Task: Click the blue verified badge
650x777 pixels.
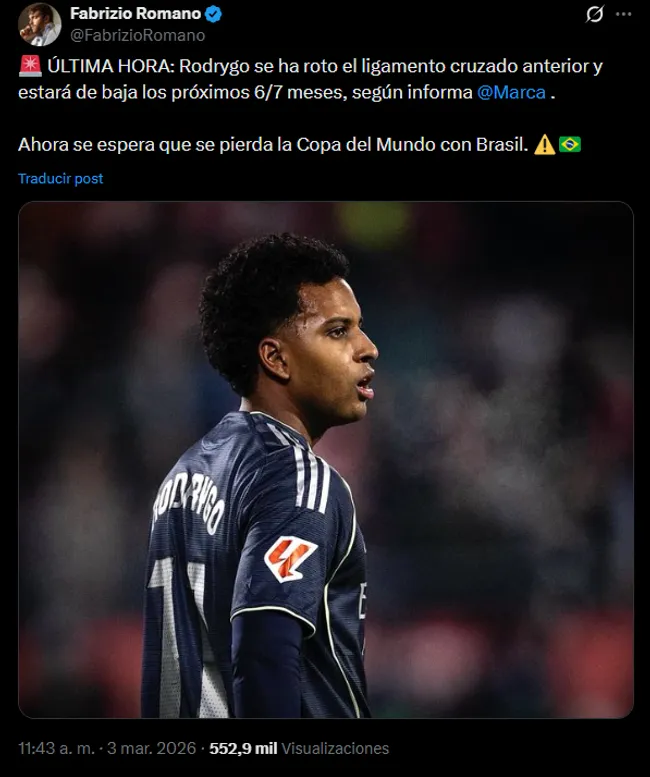Action: point(214,14)
